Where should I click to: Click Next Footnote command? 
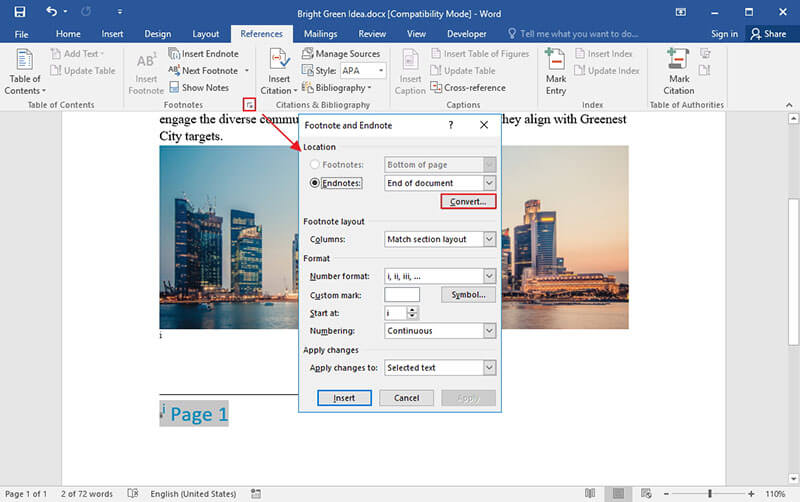point(204,70)
